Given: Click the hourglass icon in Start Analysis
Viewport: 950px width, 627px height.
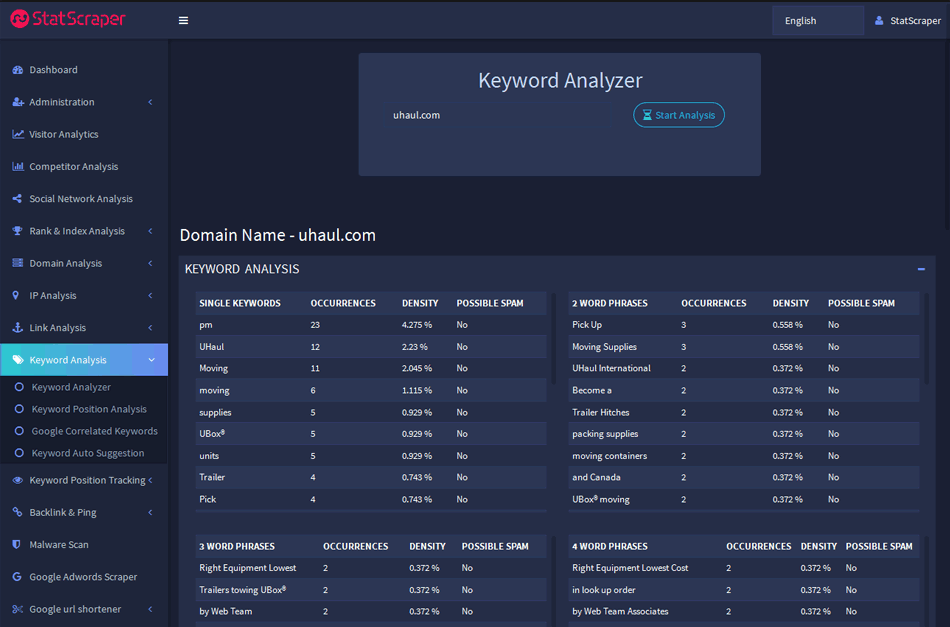Looking at the screenshot, I should pos(647,115).
